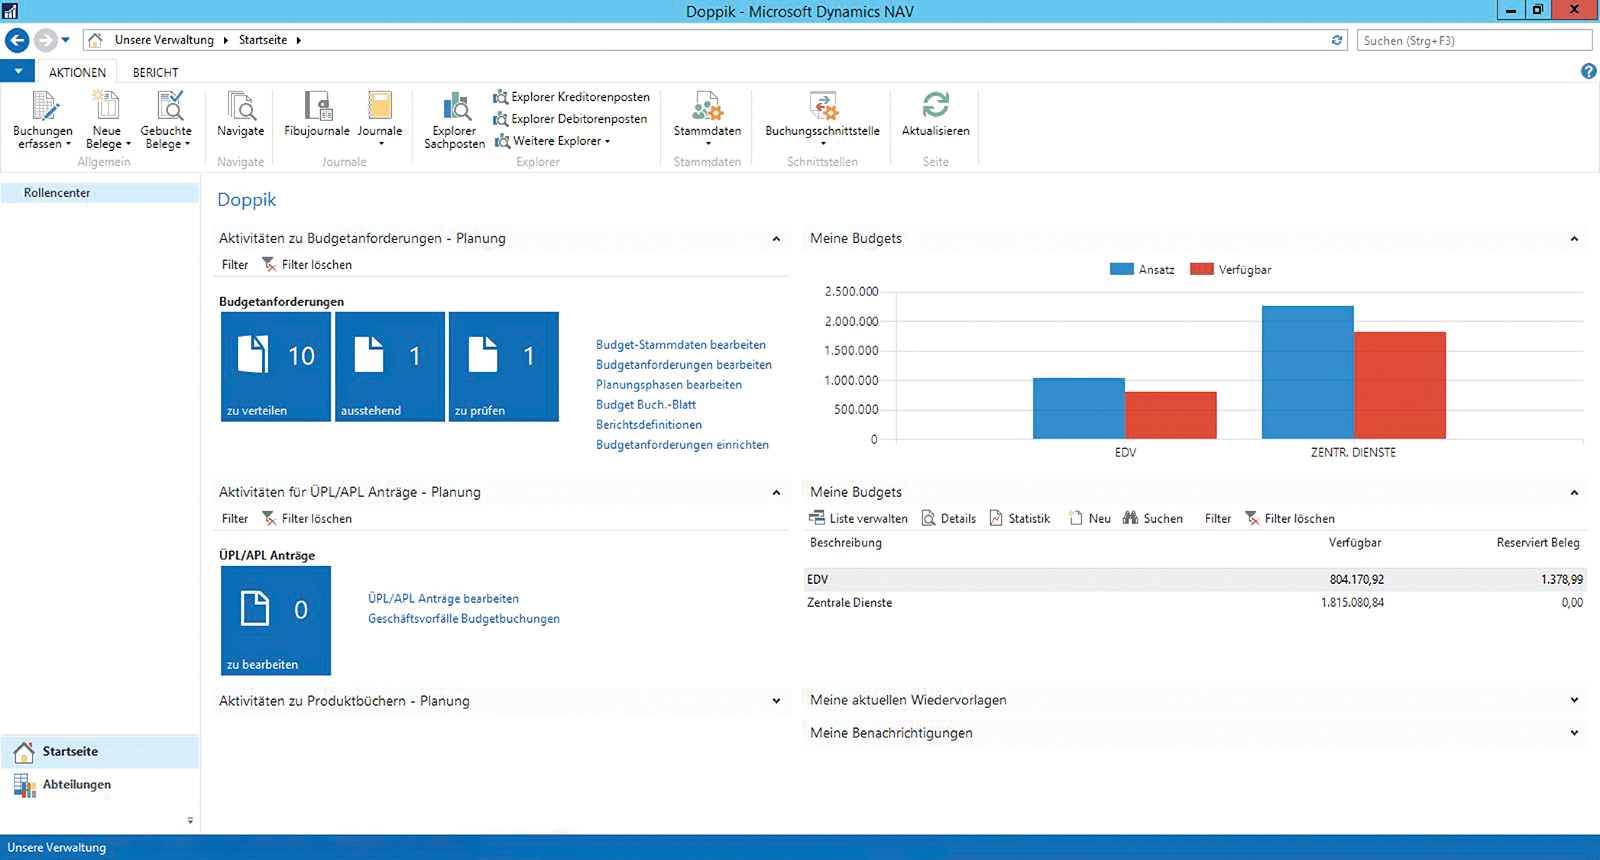Open Budget-Stammdaten bearbeiten link
Image resolution: width=1600 pixels, height=860 pixels.
tap(680, 345)
